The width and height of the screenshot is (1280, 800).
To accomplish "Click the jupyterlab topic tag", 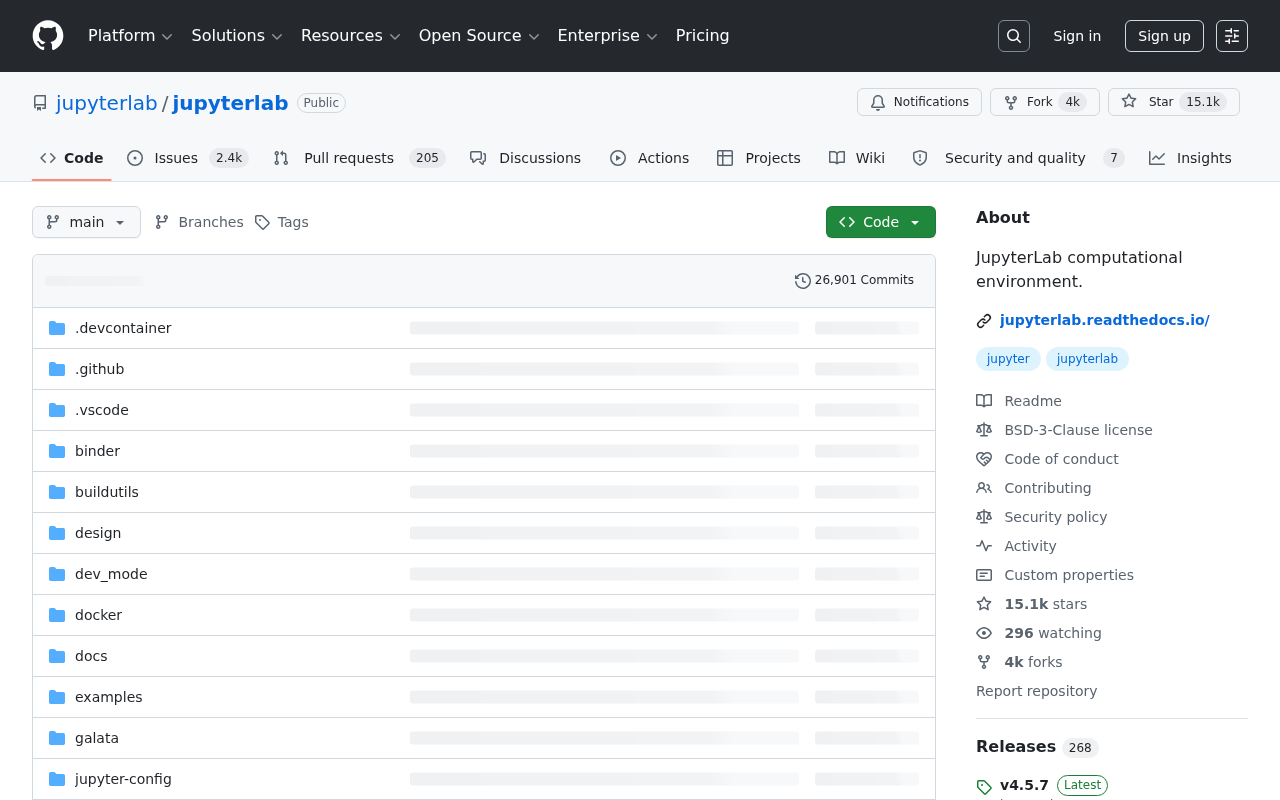I will [1087, 359].
